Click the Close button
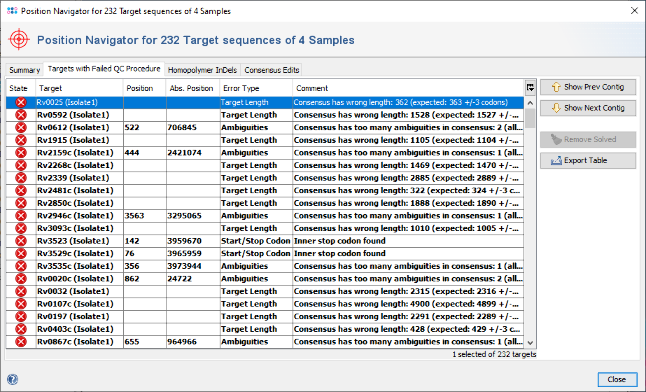The image size is (646, 392). tap(617, 379)
